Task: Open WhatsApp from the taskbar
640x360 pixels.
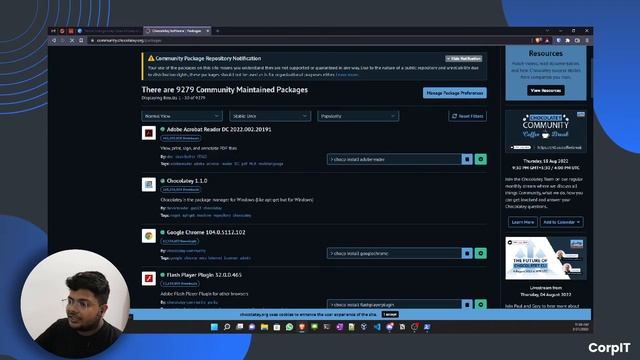Action: [x=289, y=327]
